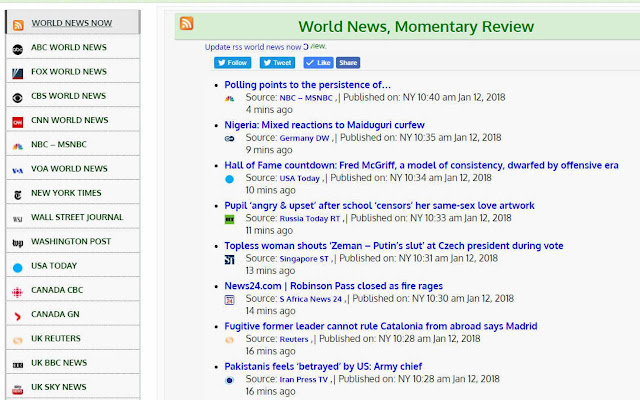Click the UK BBC News logo icon
The height and width of the screenshot is (400, 640).
(18, 365)
